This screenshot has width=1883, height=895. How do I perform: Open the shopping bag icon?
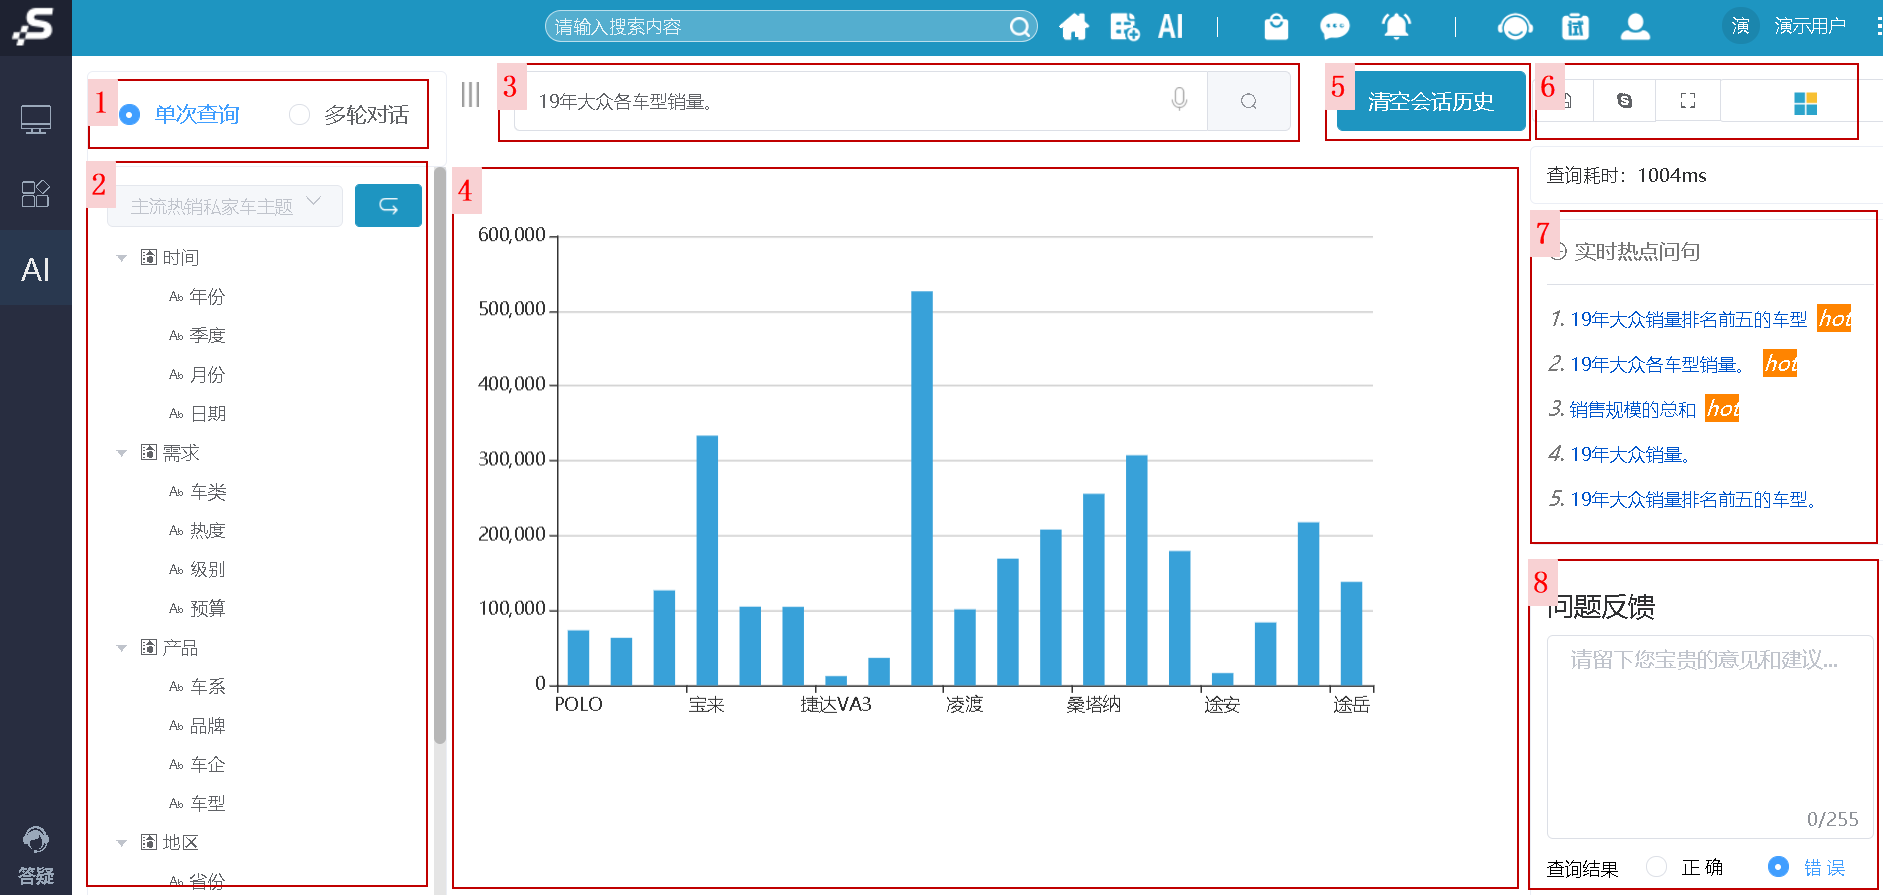pos(1276,27)
